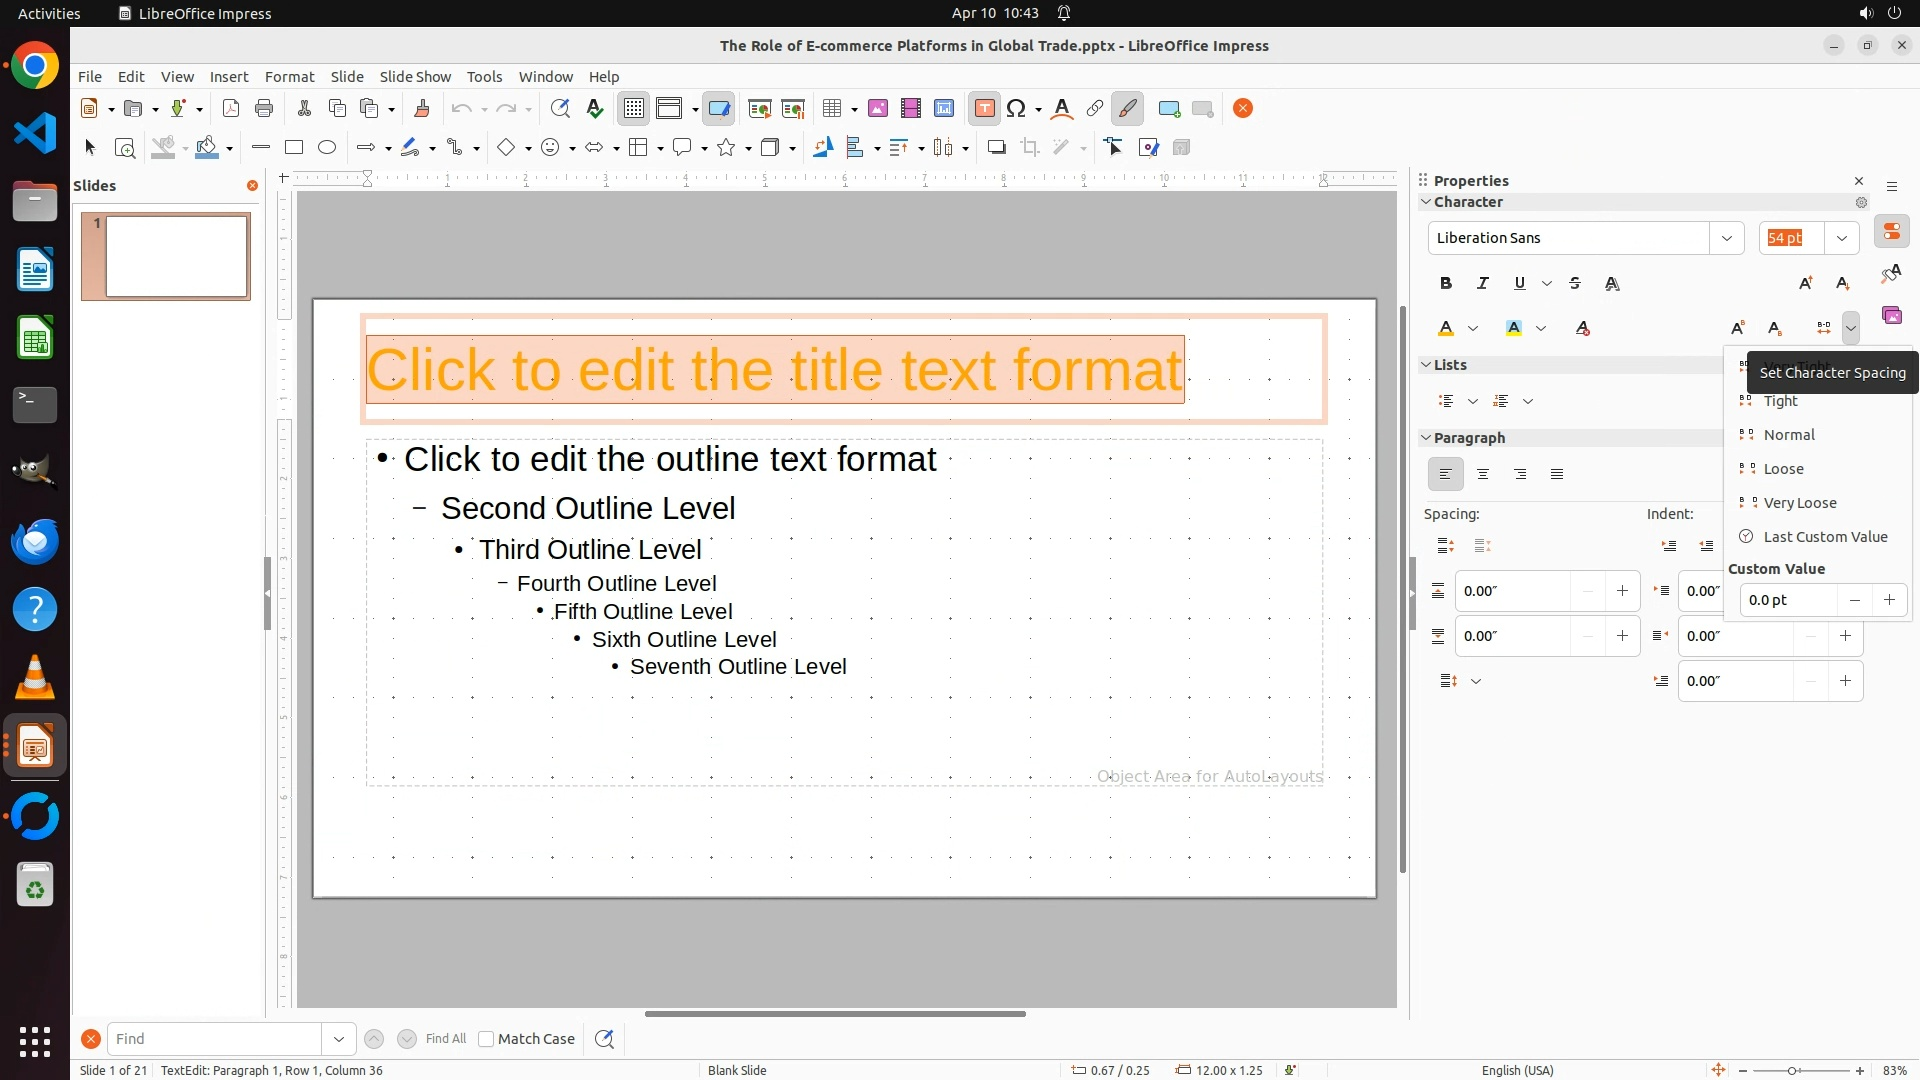Image resolution: width=1920 pixels, height=1080 pixels.
Task: Open the Slide Show menu
Action: (x=415, y=77)
